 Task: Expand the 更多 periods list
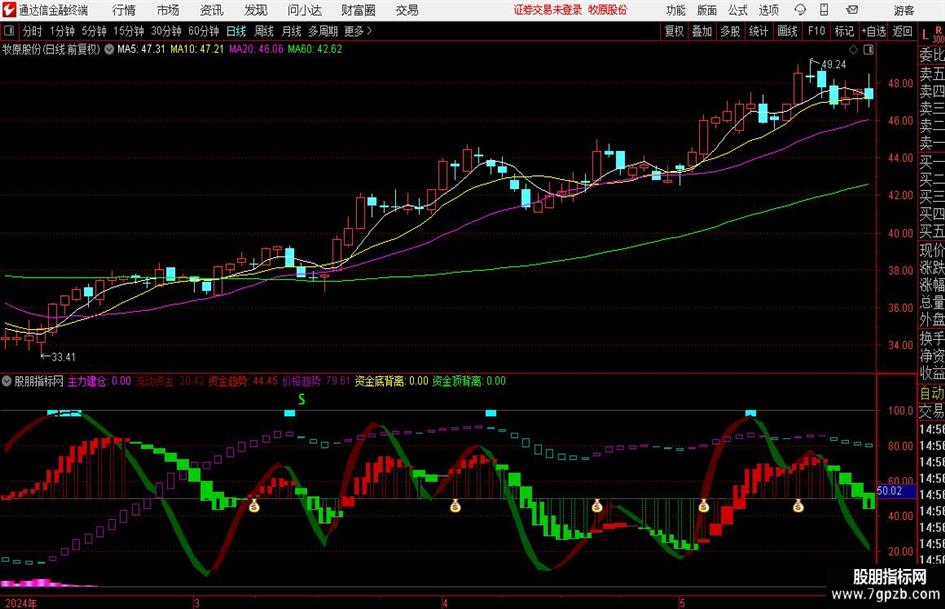(x=358, y=31)
